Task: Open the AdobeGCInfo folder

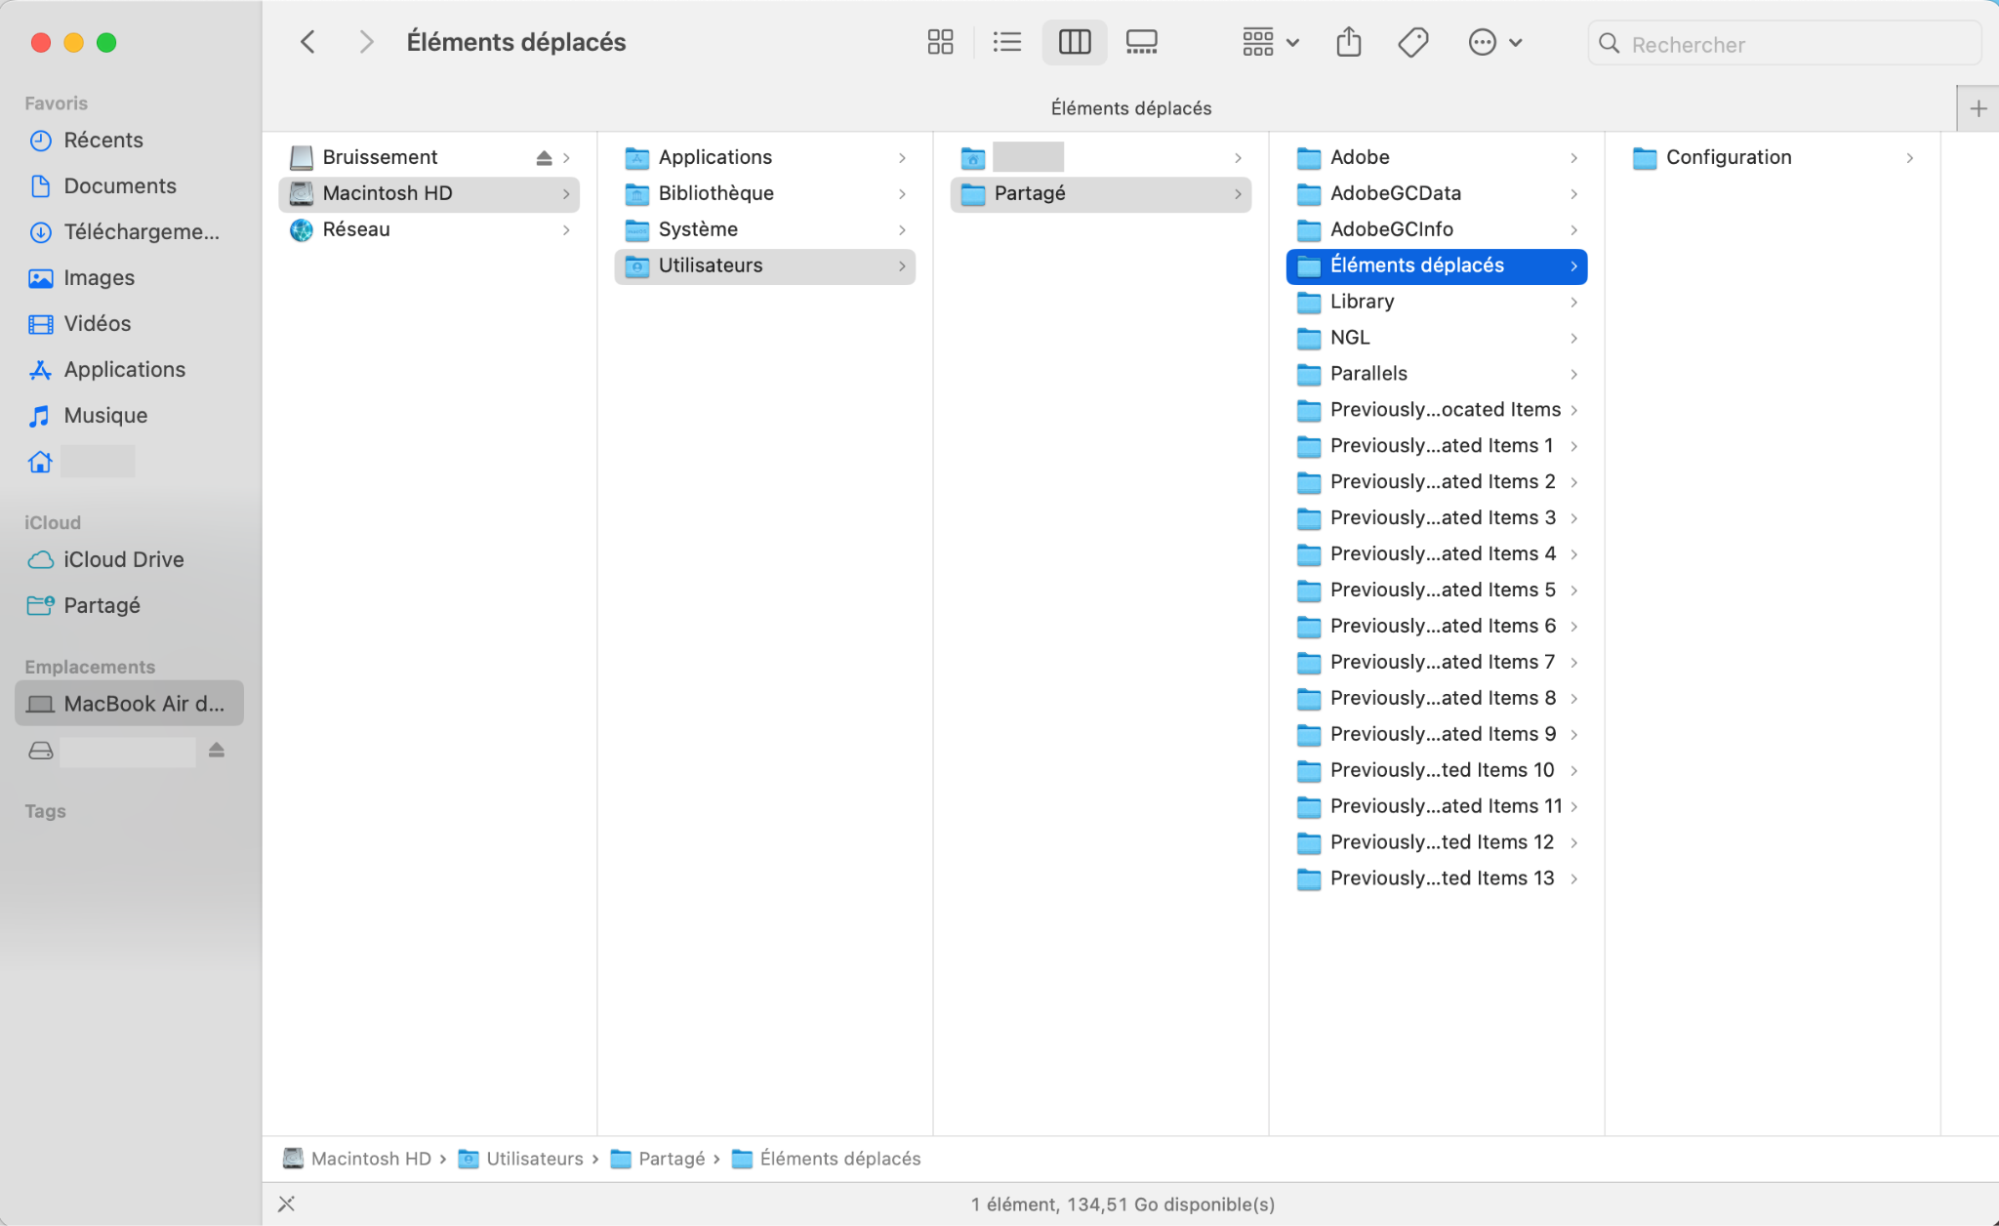Action: (1437, 230)
